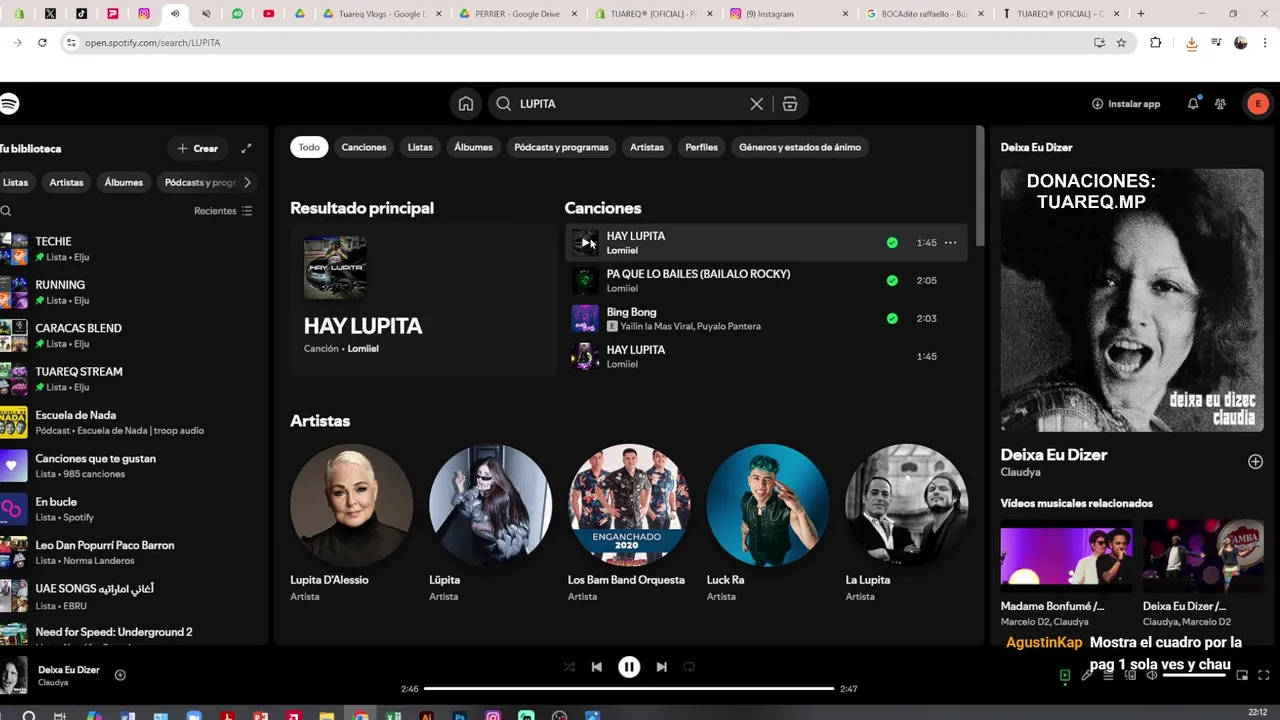Open the Browse icon beside search bar
Image resolution: width=1280 pixels, height=720 pixels.
(790, 104)
